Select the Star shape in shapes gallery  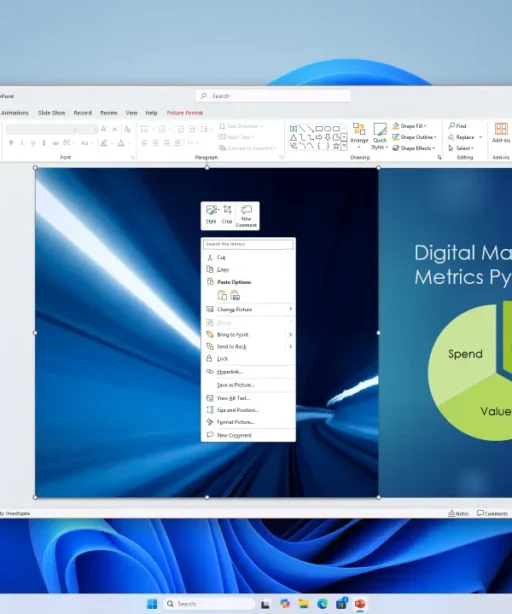[336, 146]
